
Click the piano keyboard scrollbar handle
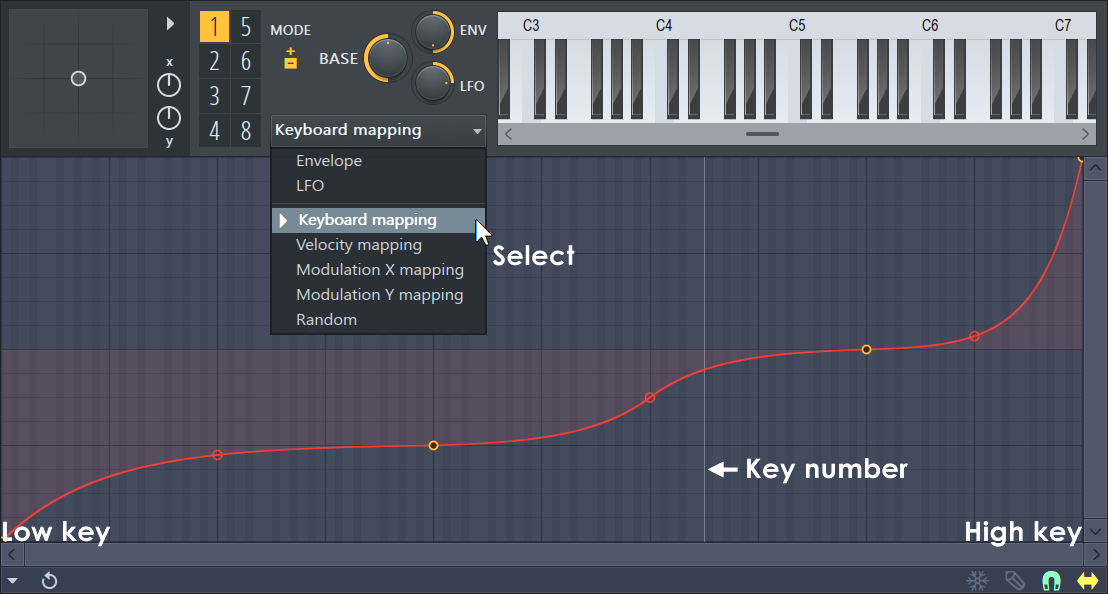pos(762,134)
